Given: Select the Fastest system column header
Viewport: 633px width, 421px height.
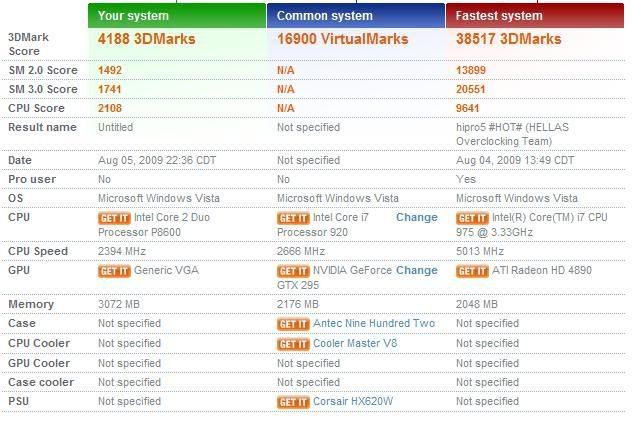Looking at the screenshot, I should pos(535,16).
